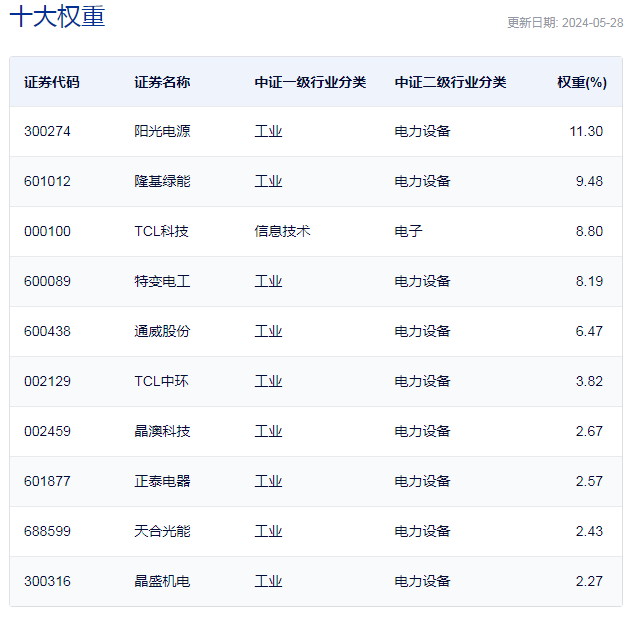Click 工业 in the 通威股份 row

[268, 331]
